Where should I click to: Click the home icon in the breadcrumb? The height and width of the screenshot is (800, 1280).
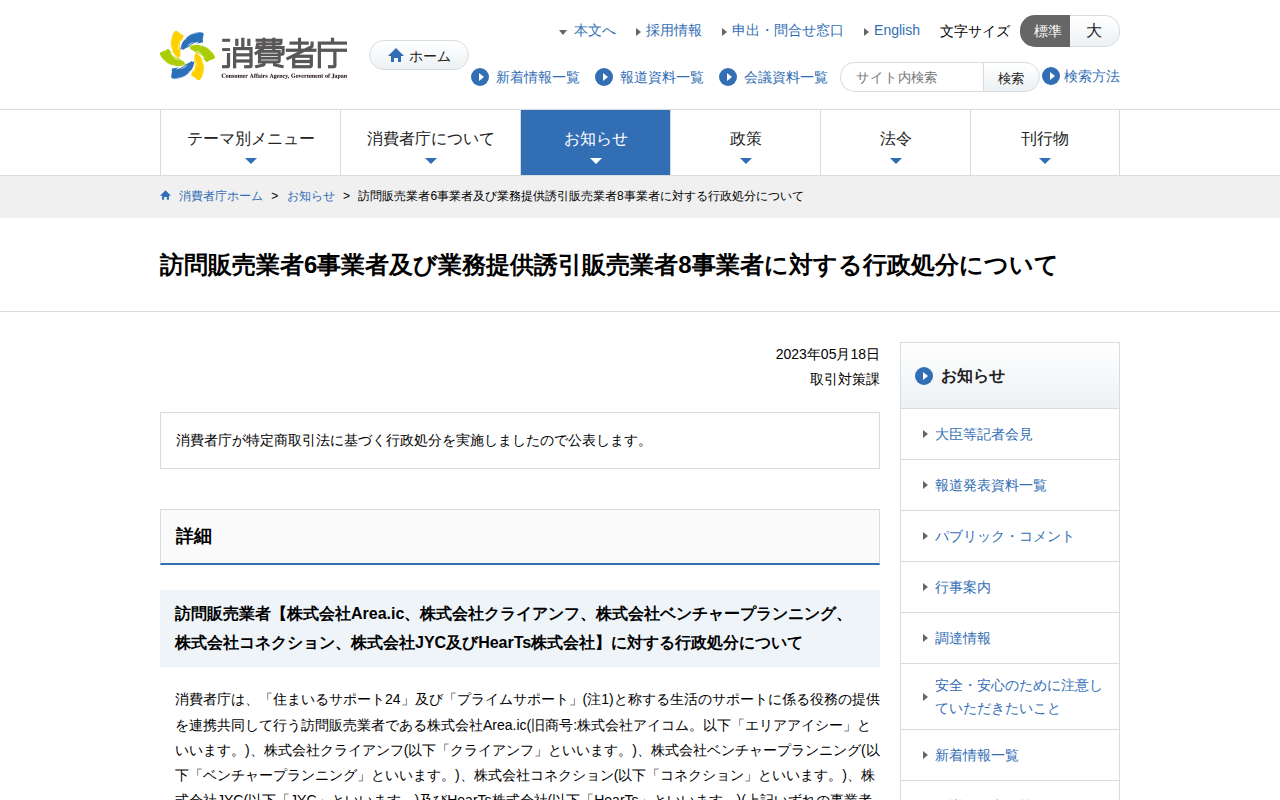166,195
